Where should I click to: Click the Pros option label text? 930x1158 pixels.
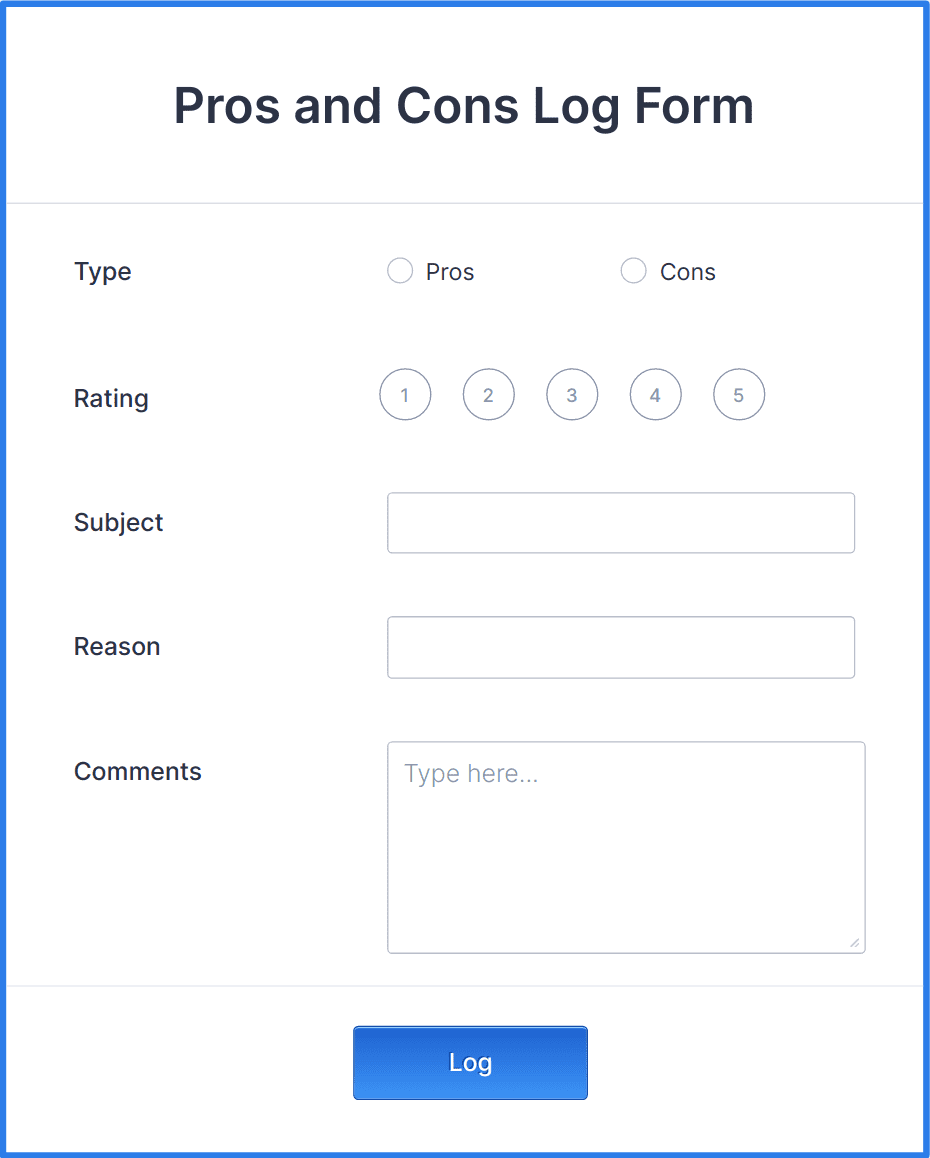pyautogui.click(x=448, y=271)
